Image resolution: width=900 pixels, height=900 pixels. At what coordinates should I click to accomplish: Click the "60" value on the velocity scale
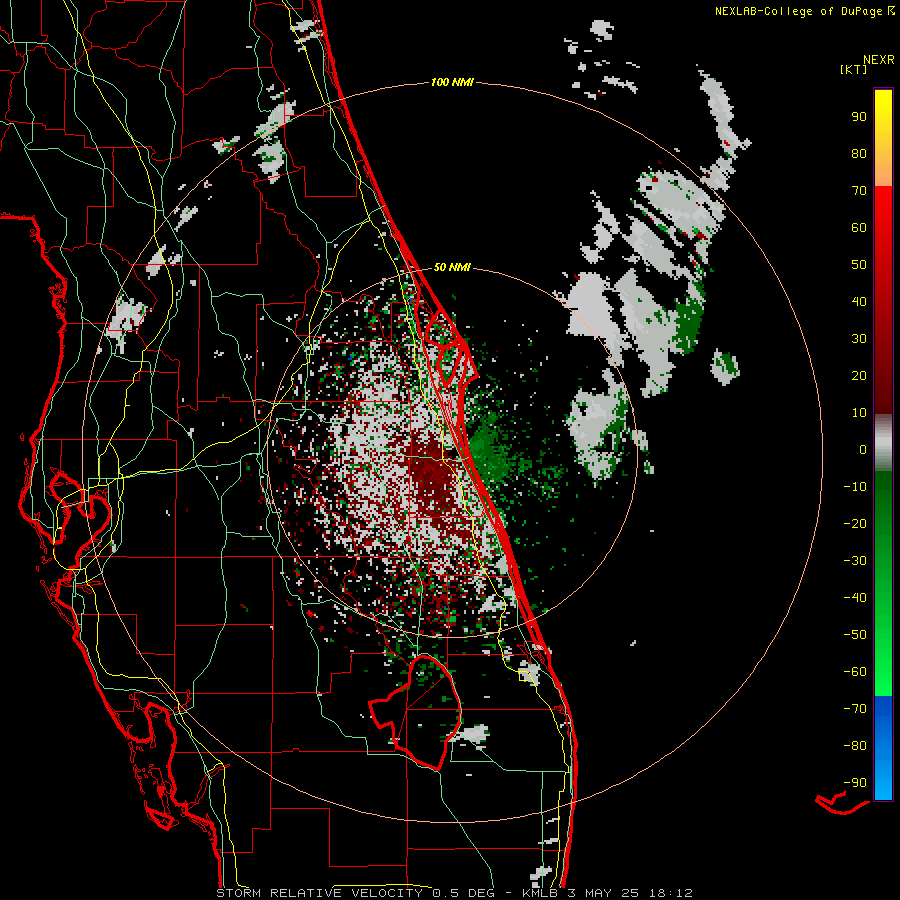tap(859, 227)
